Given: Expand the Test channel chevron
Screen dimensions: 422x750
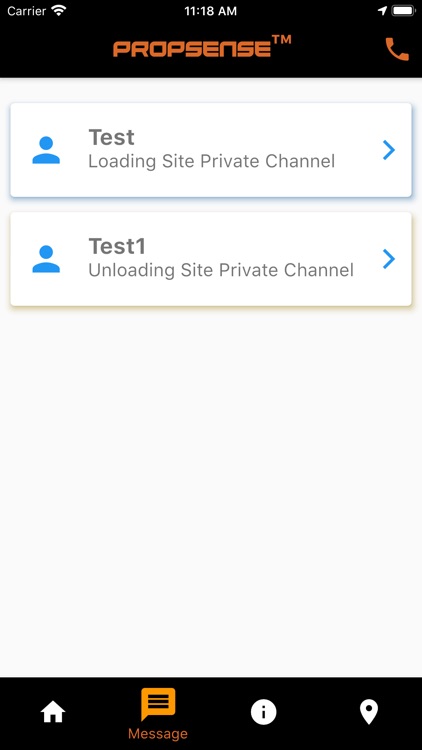Looking at the screenshot, I should (x=389, y=150).
